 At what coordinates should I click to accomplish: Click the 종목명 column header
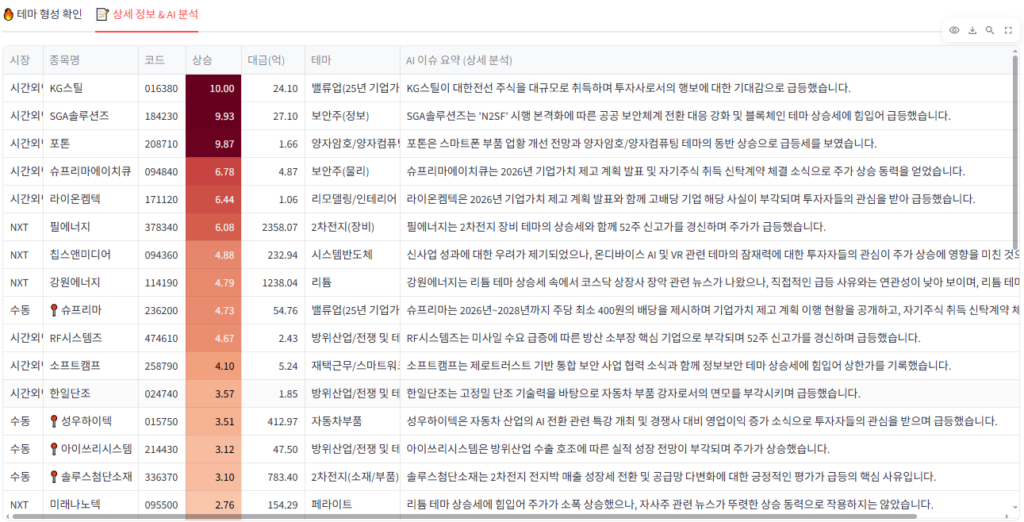coord(66,60)
